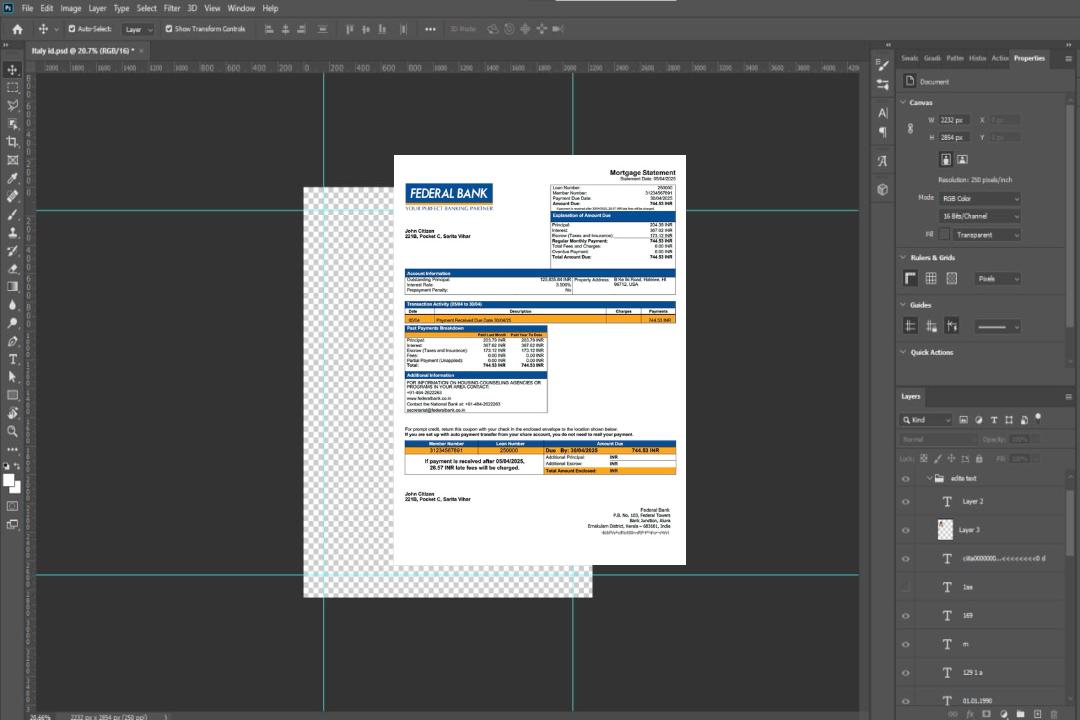
Task: Toggle Auto-Select checkbox
Action: [x=72, y=29]
